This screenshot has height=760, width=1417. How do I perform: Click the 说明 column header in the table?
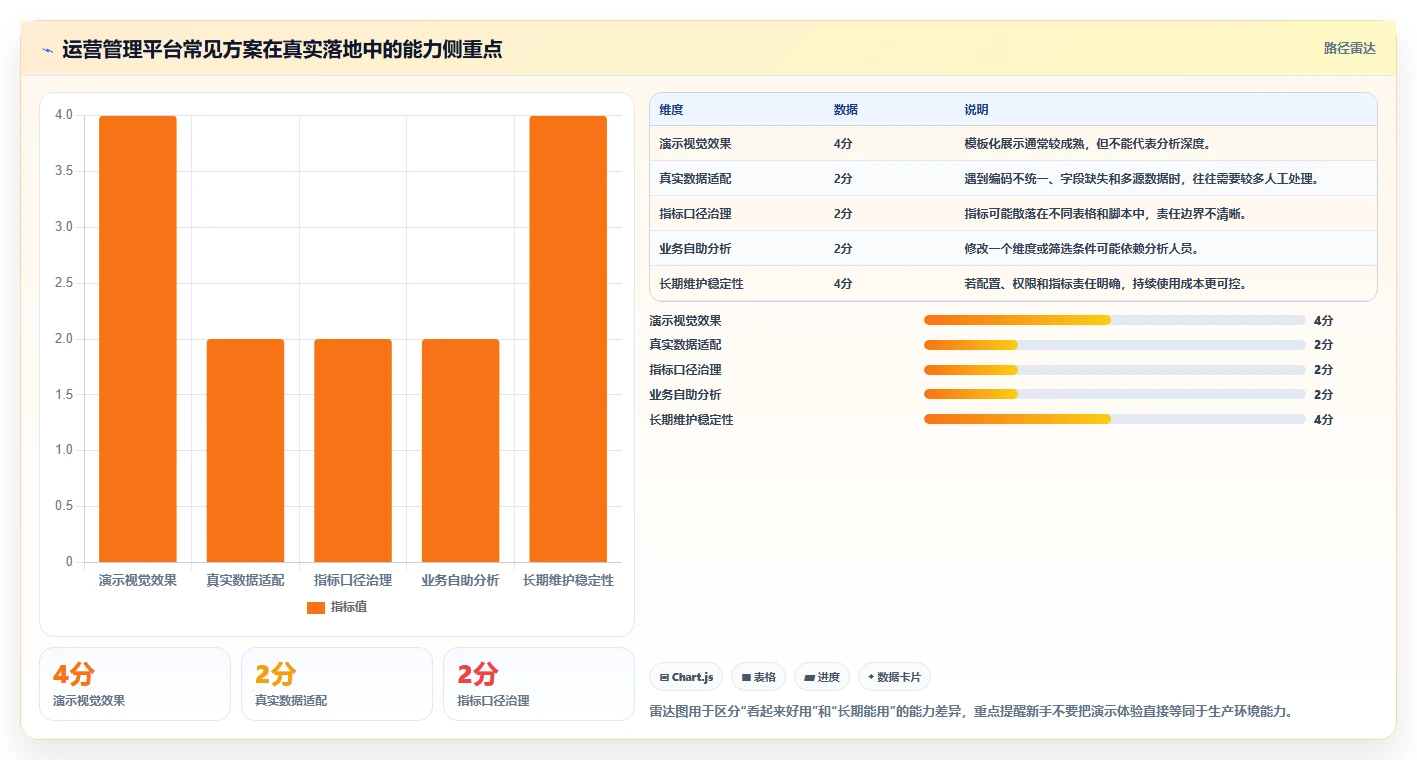[x=976, y=110]
